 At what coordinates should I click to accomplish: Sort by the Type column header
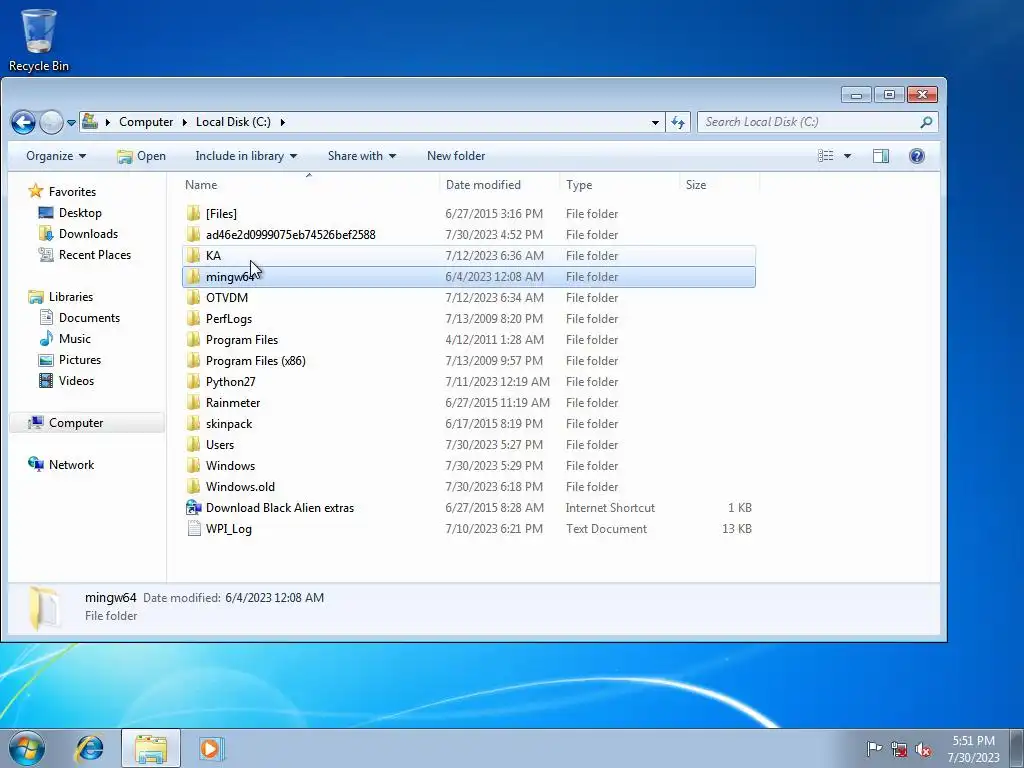(x=620, y=185)
